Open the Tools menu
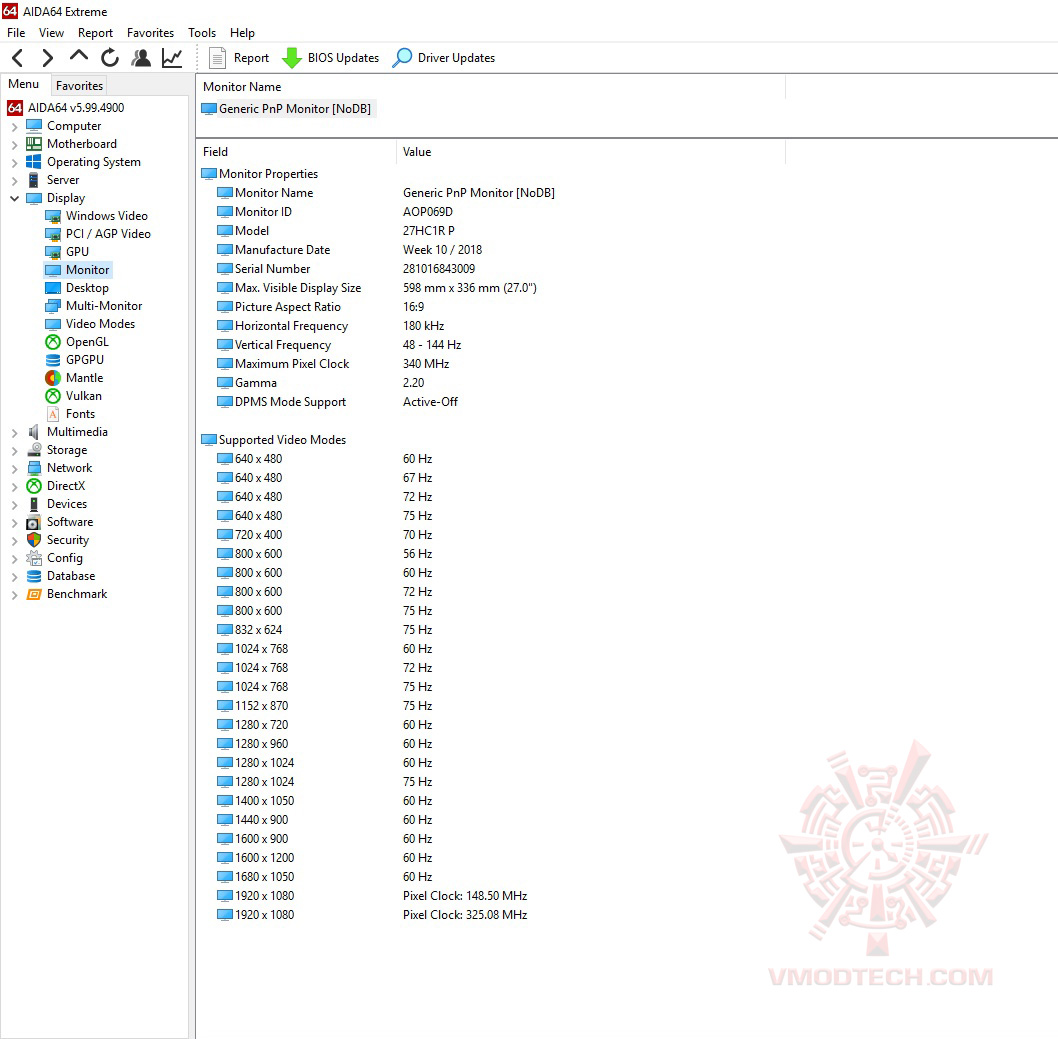Screen dimensions: 1058x1039 [202, 33]
